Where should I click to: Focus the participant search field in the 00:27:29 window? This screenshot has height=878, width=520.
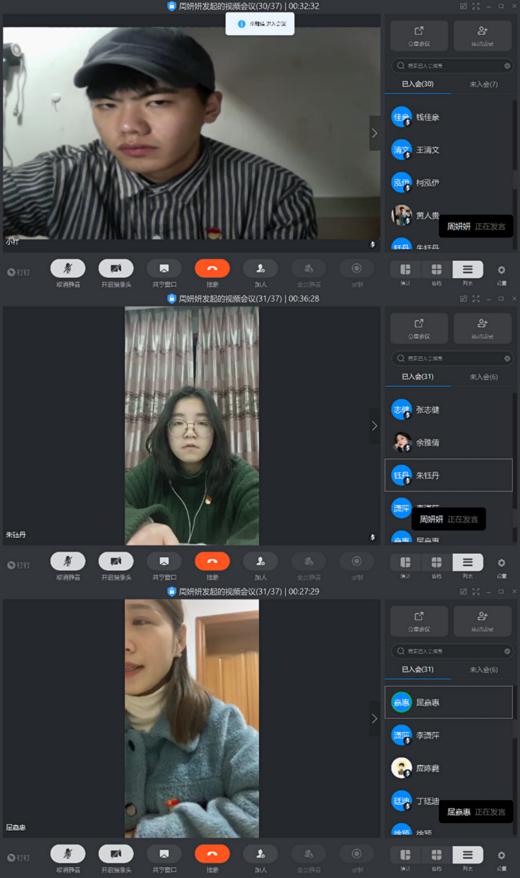click(x=451, y=651)
